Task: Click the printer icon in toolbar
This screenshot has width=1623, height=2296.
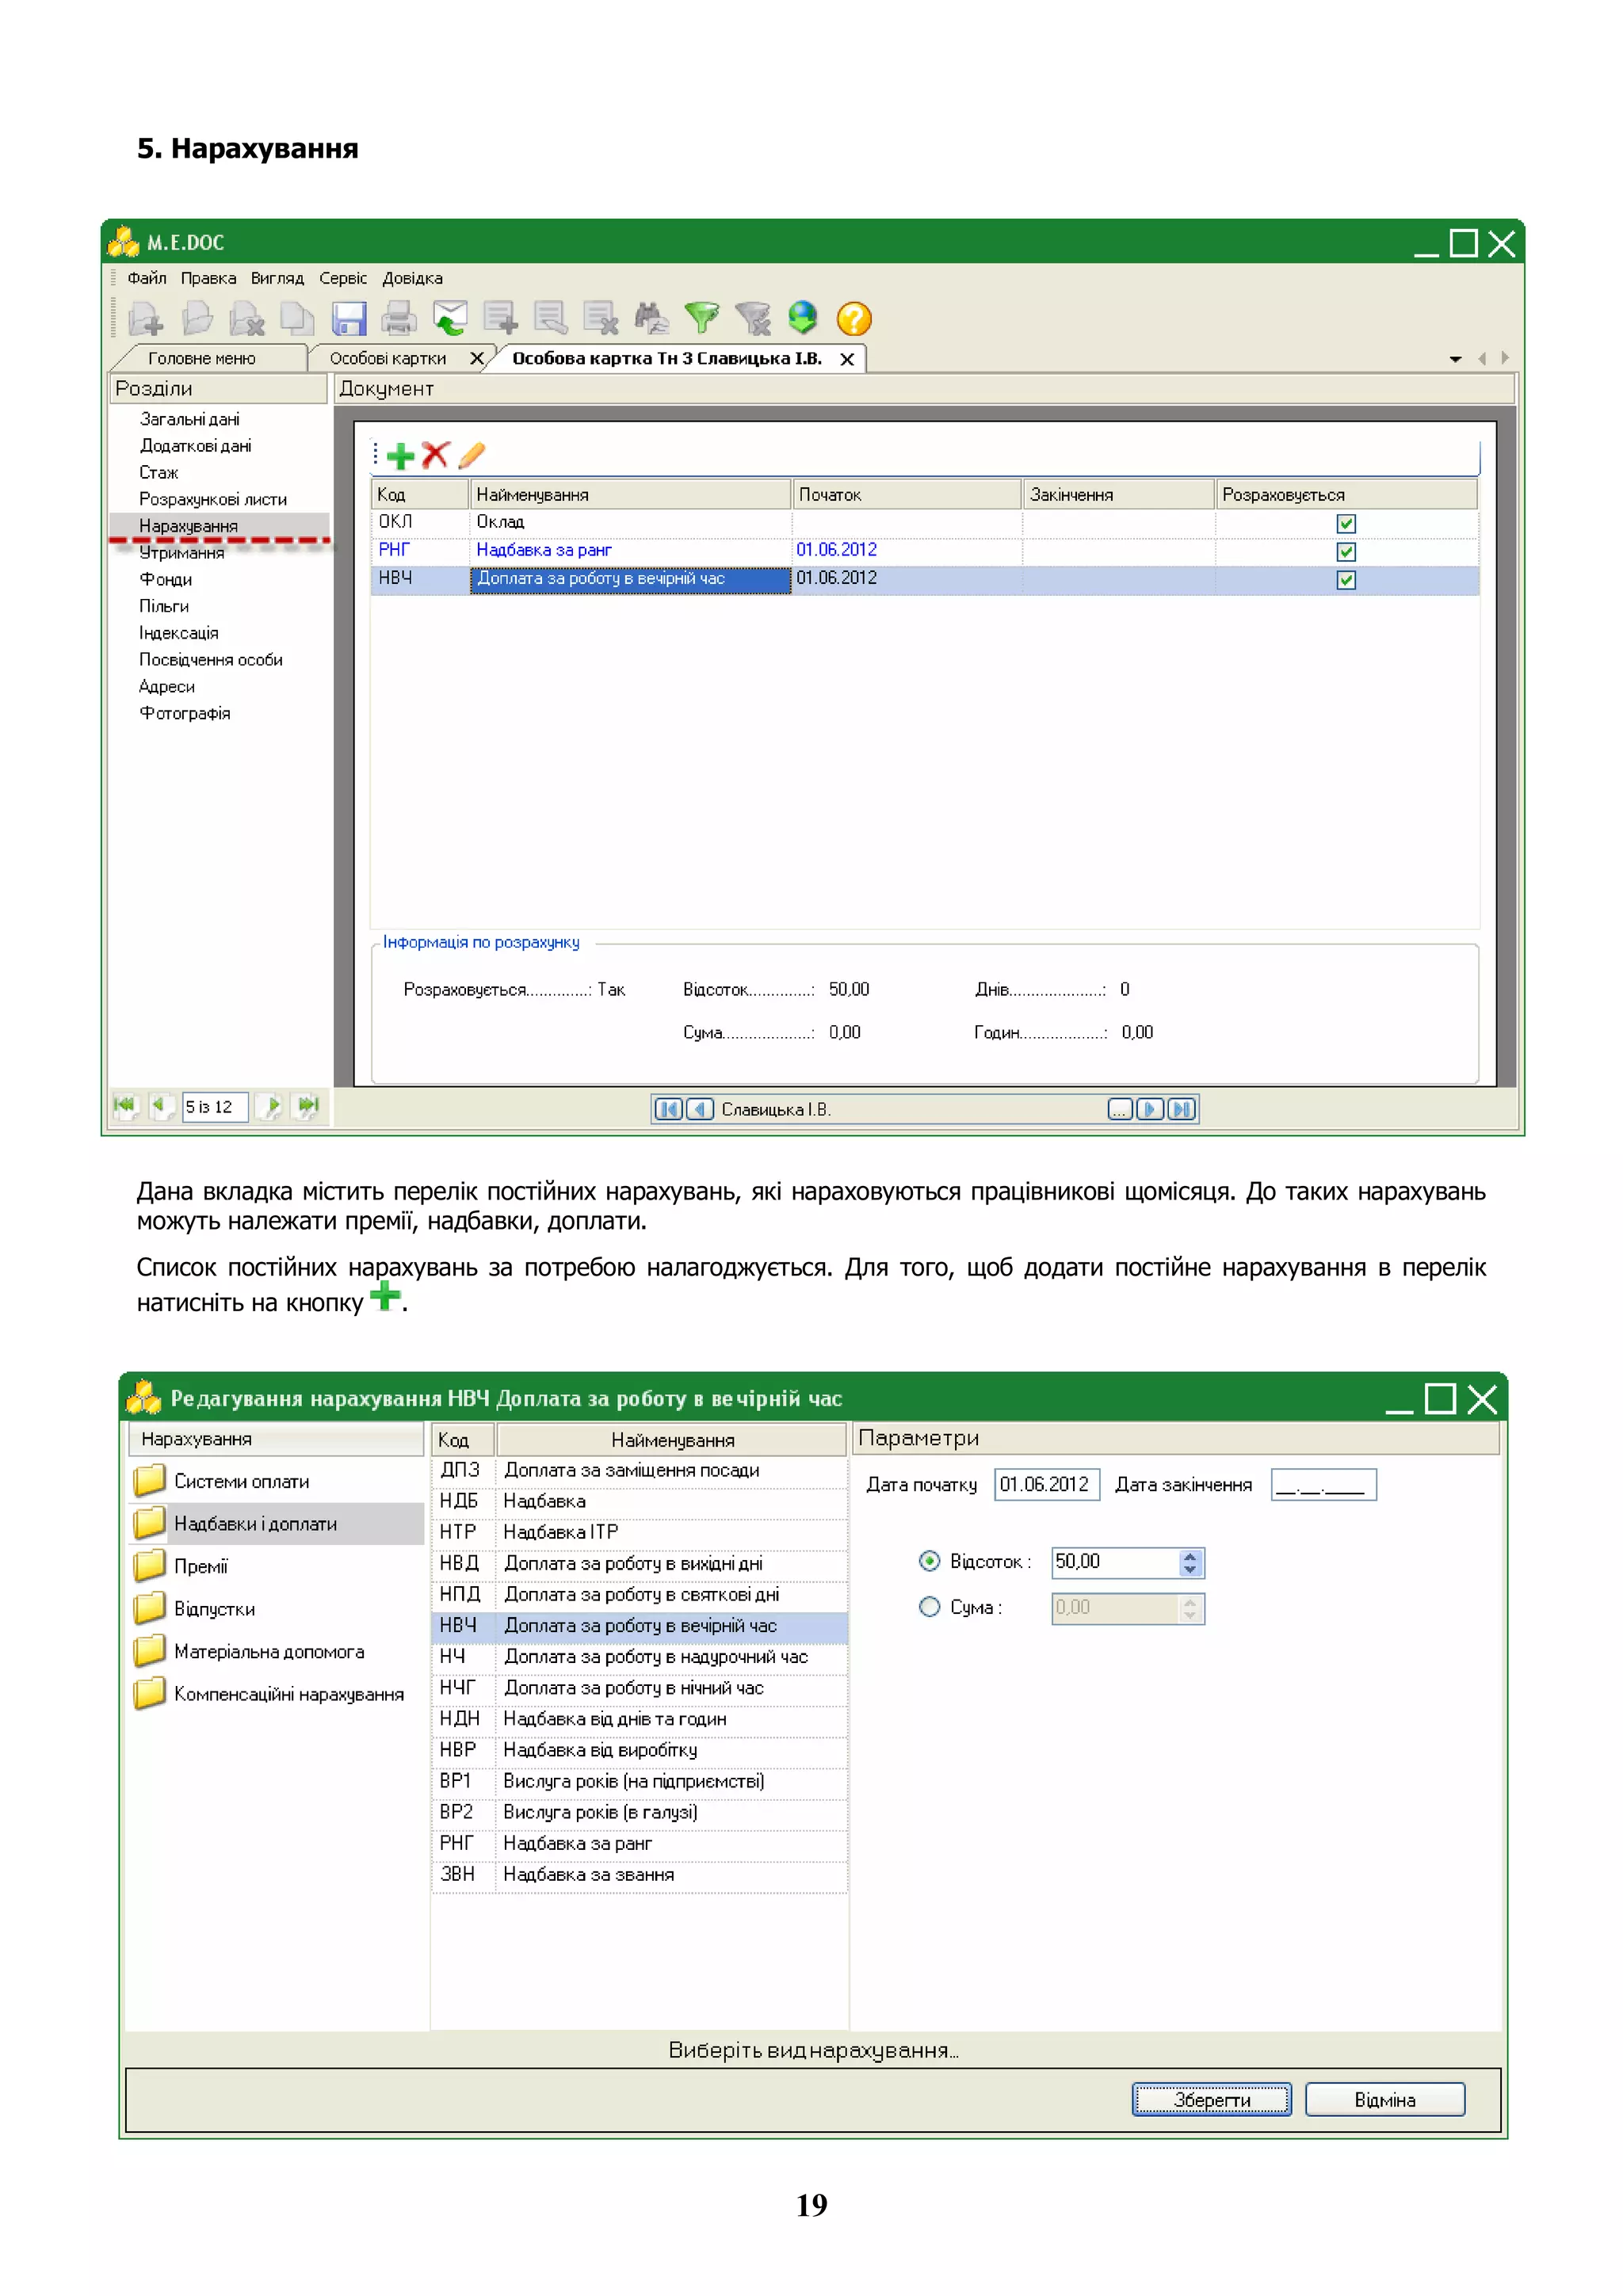Action: click(x=398, y=319)
